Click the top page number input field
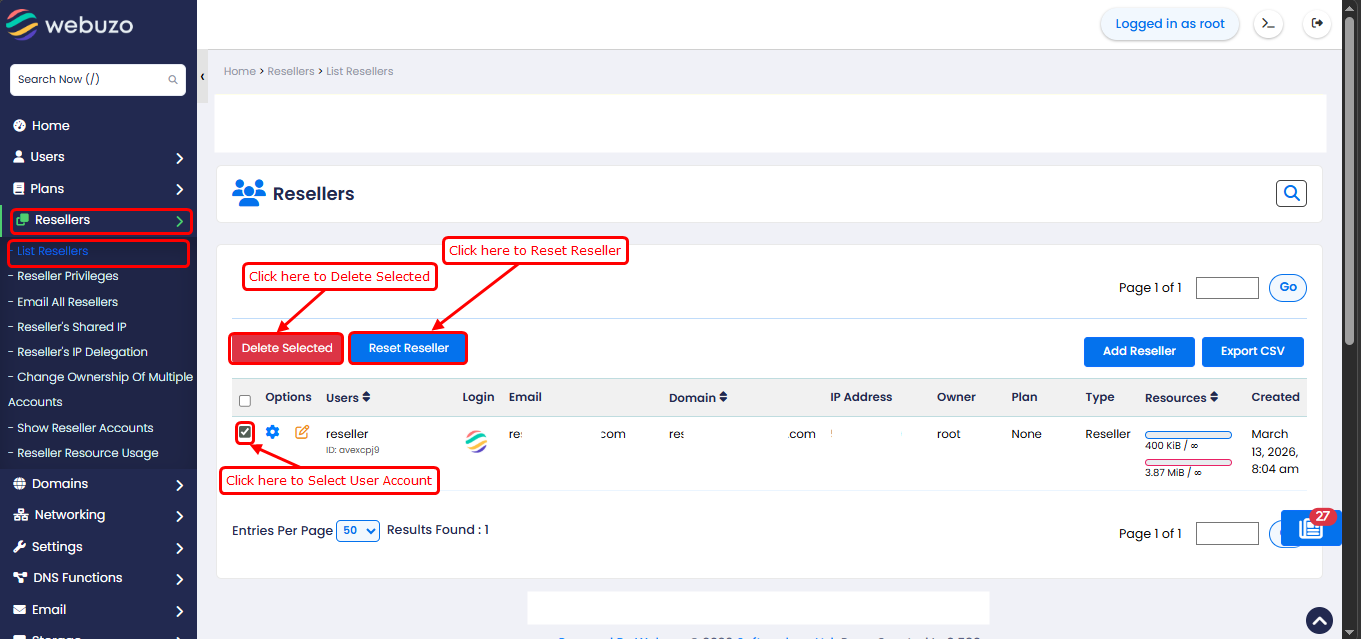Viewport: 1361px width, 639px height. point(1227,288)
